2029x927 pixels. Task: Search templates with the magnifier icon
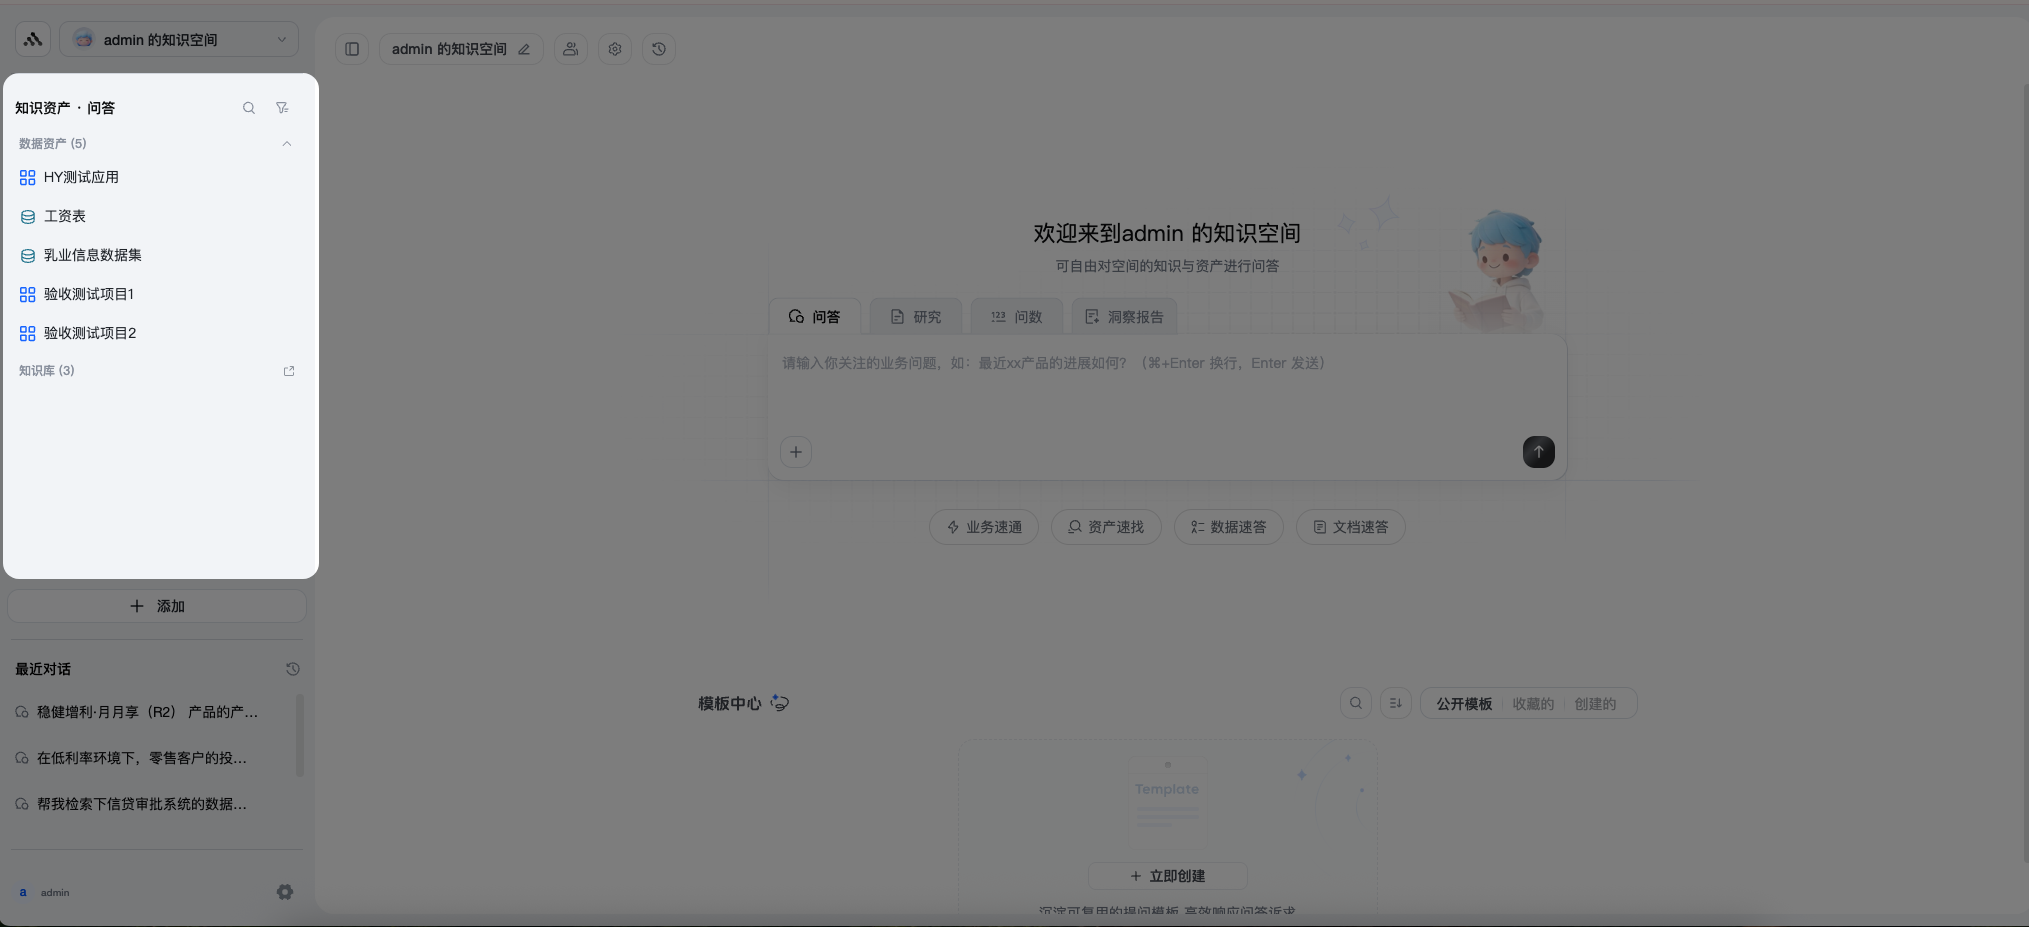coord(1356,703)
